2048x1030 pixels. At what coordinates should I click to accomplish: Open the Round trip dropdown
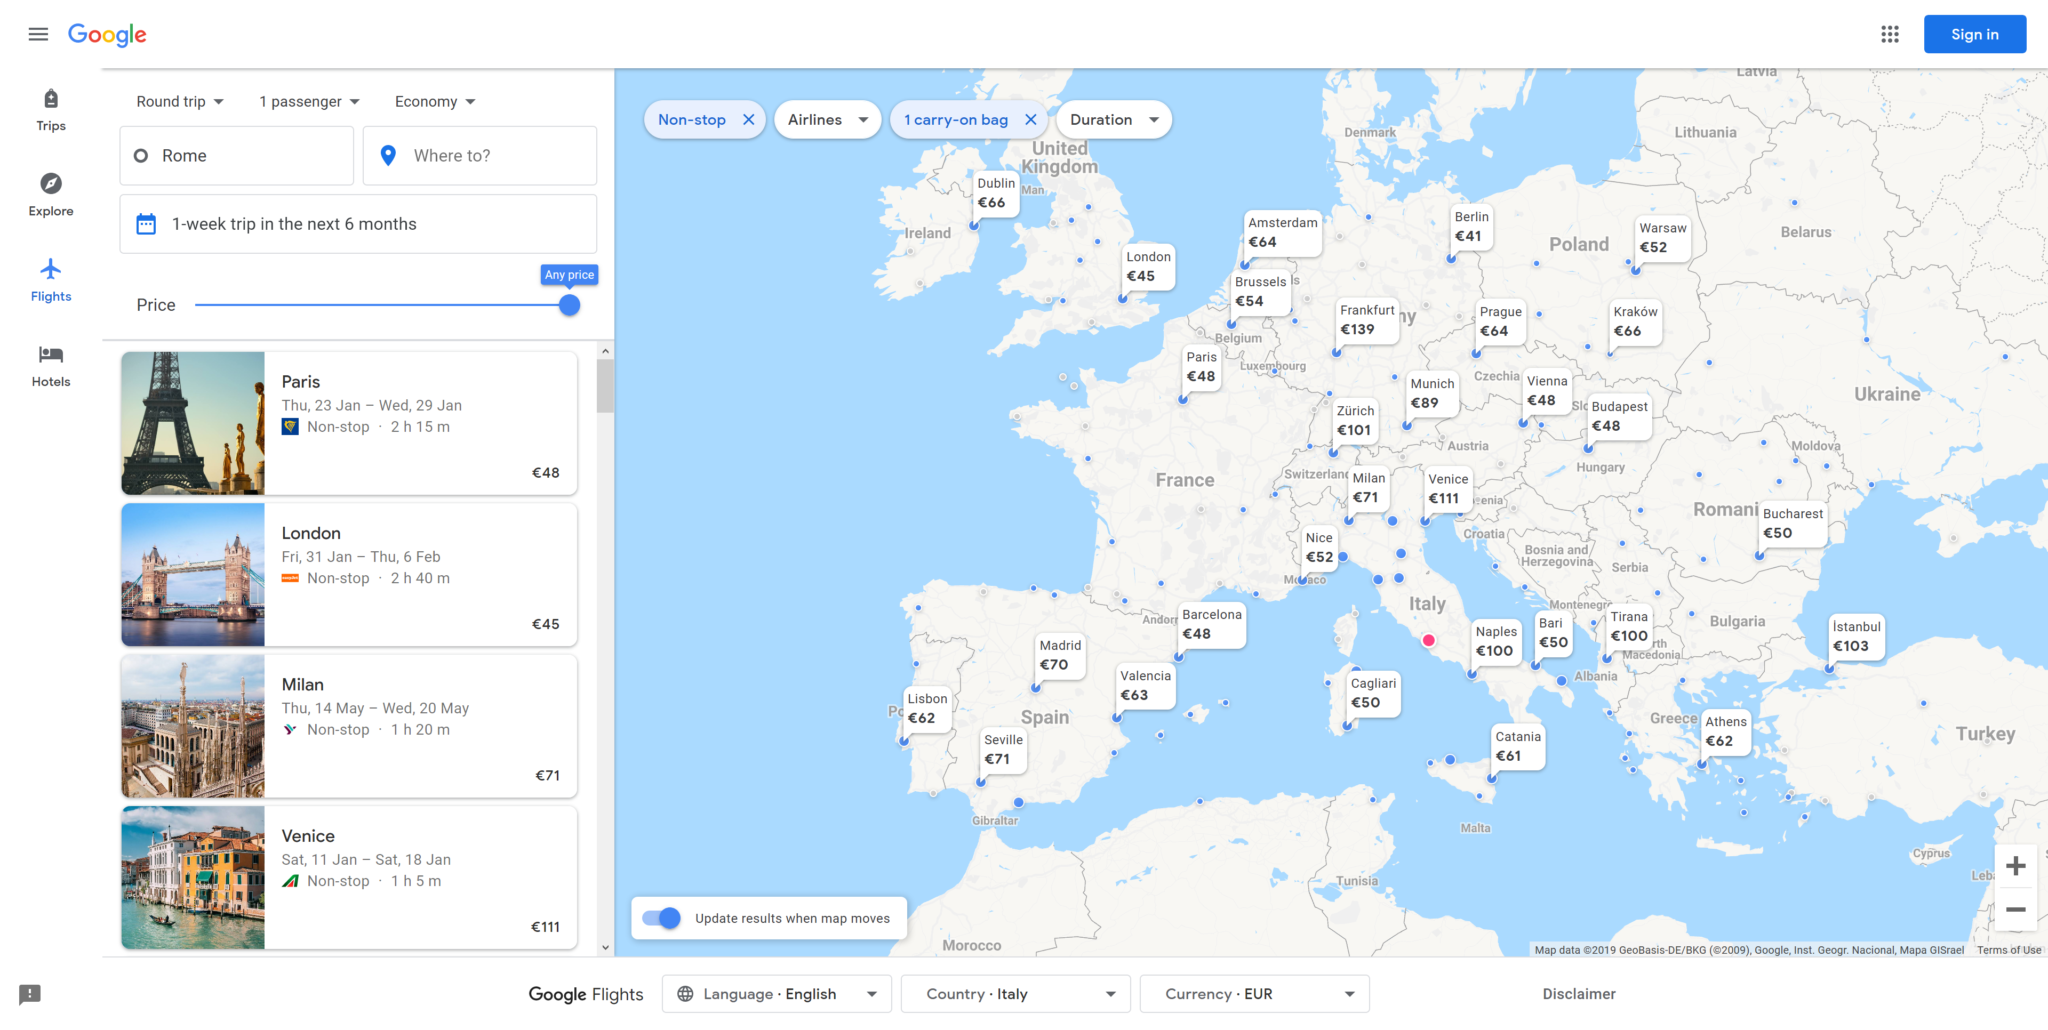click(180, 101)
